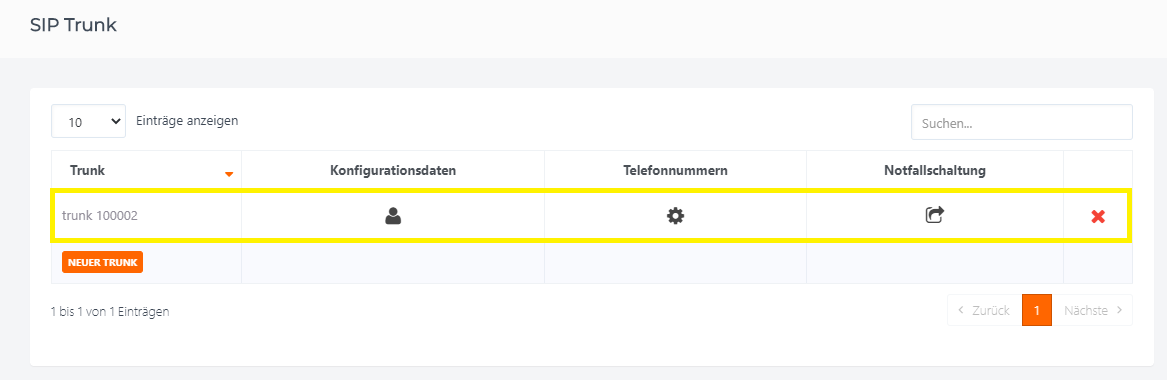Click the Konfigurationsdaten column header

click(x=393, y=170)
